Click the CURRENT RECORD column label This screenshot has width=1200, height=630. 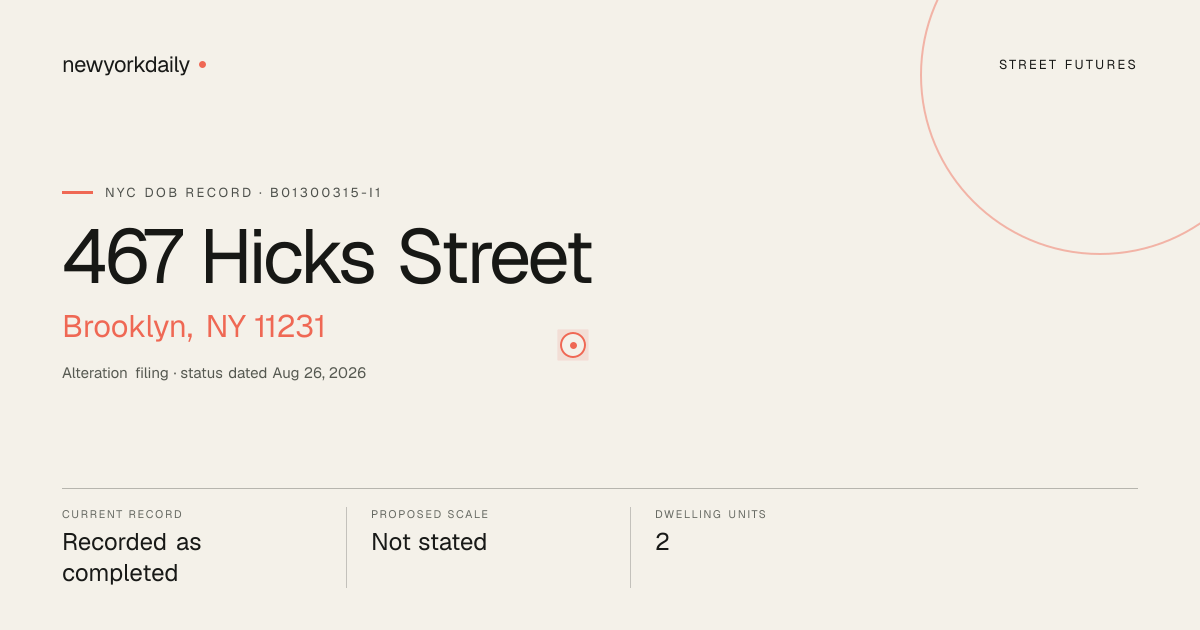tap(122, 514)
